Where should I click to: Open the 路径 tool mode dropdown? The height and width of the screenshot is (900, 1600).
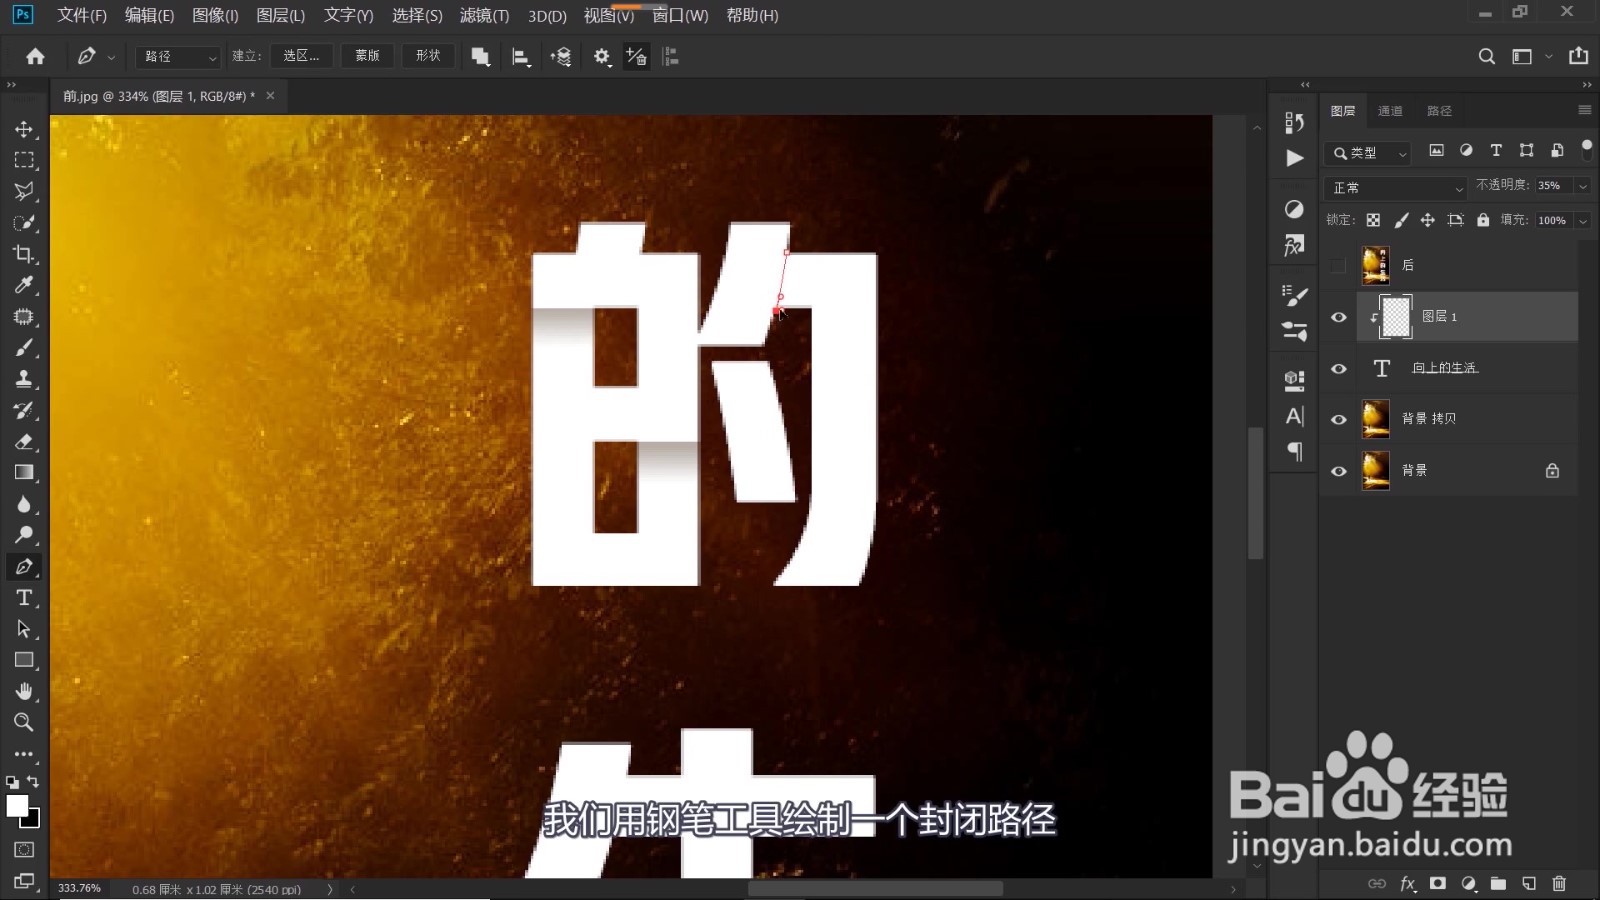coord(178,57)
